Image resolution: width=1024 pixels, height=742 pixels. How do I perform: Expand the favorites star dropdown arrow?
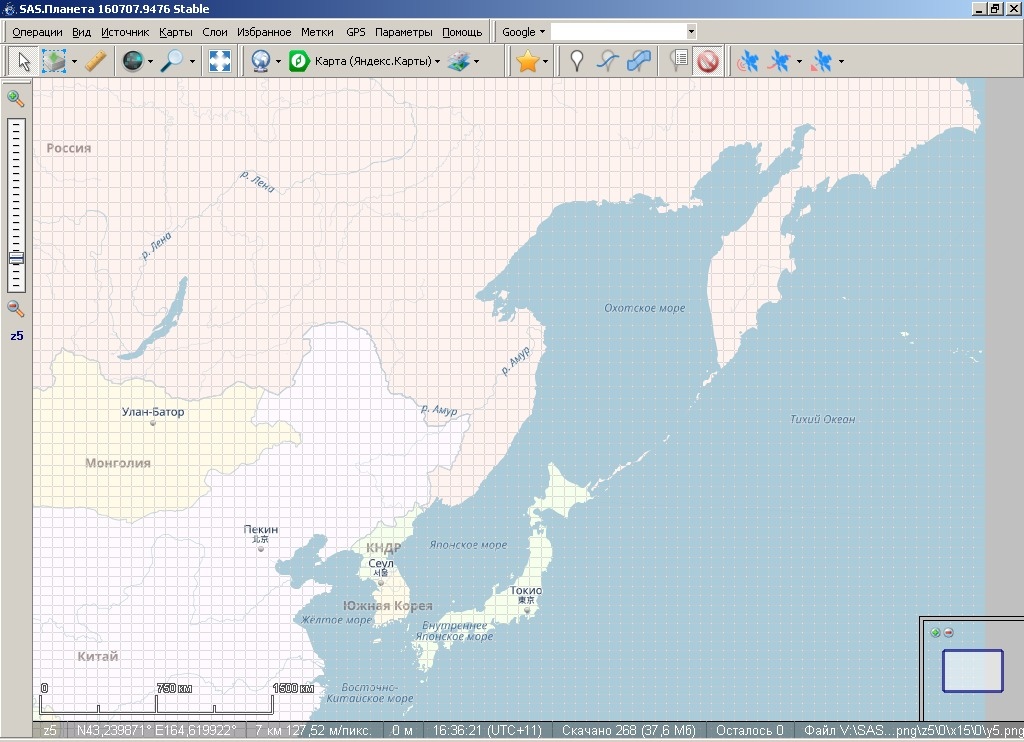tap(545, 62)
